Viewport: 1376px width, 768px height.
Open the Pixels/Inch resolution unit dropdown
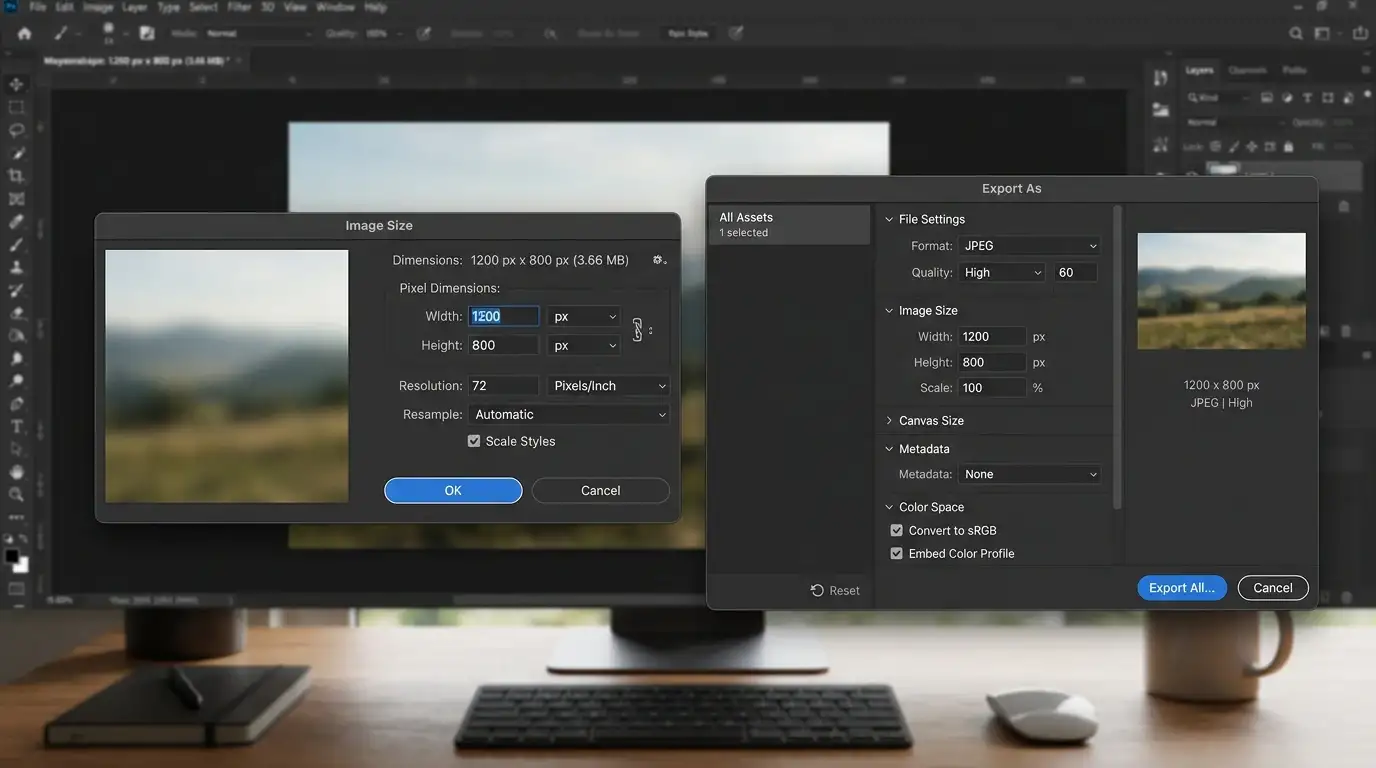[608, 386]
